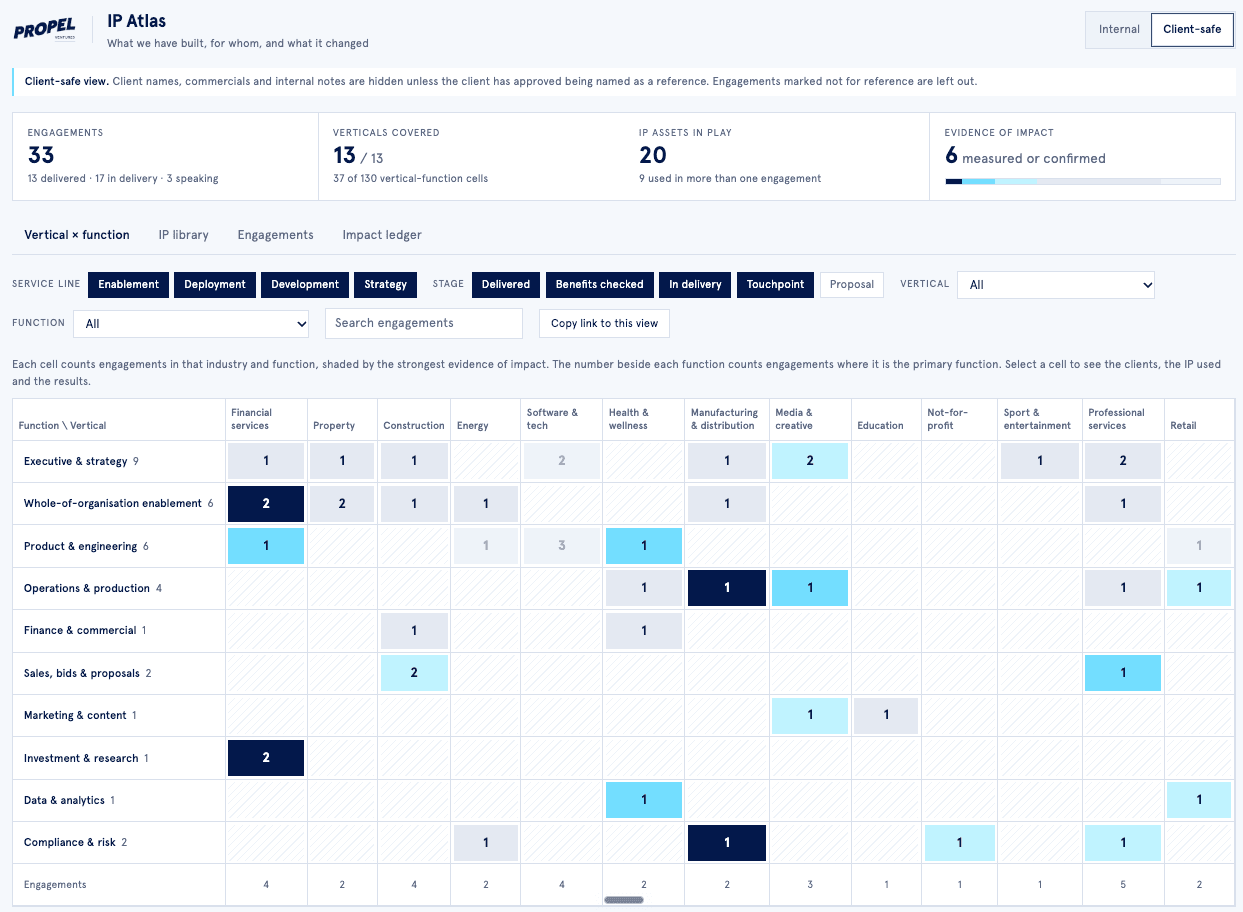Select Marketing & content × Media & creative cell
The height and width of the screenshot is (912, 1243).
(x=810, y=716)
